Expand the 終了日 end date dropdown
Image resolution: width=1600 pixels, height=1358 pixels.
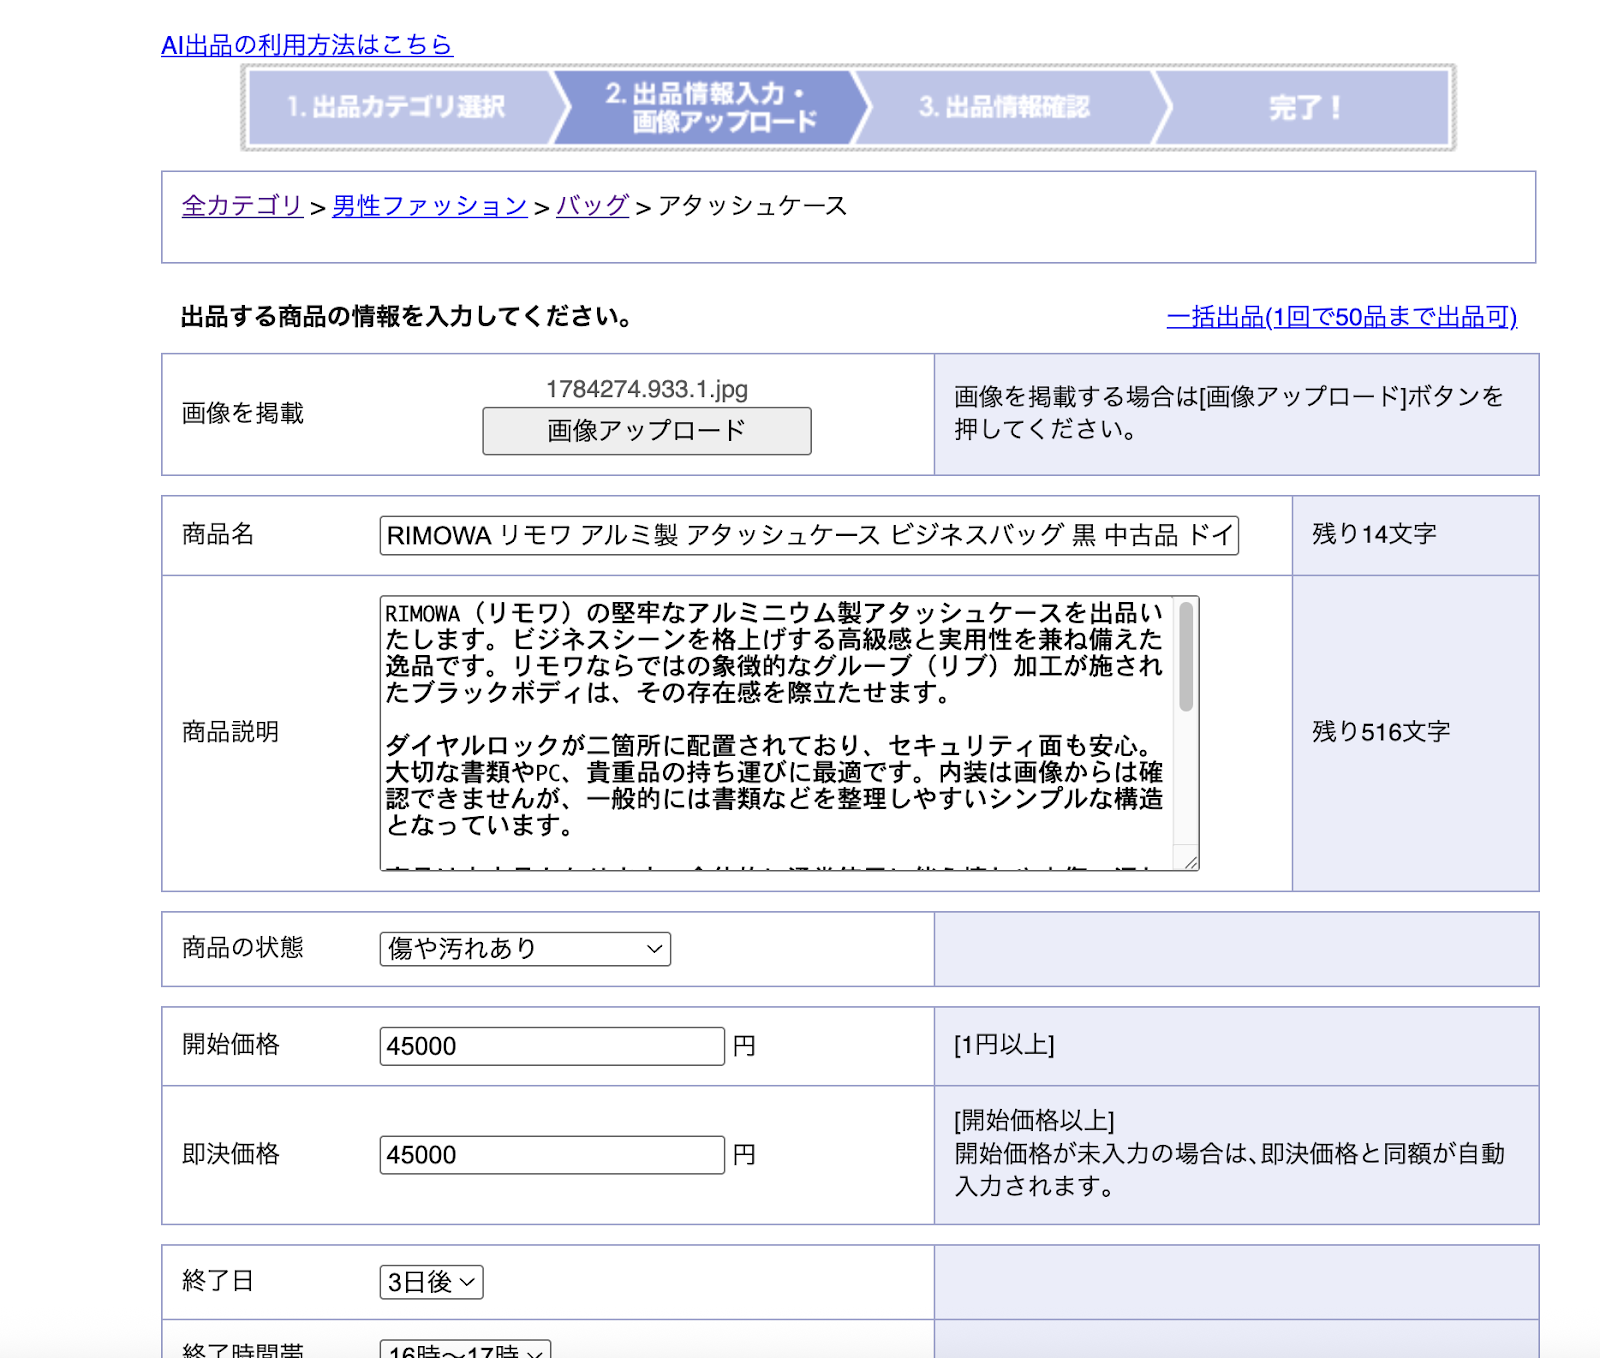click(431, 1282)
